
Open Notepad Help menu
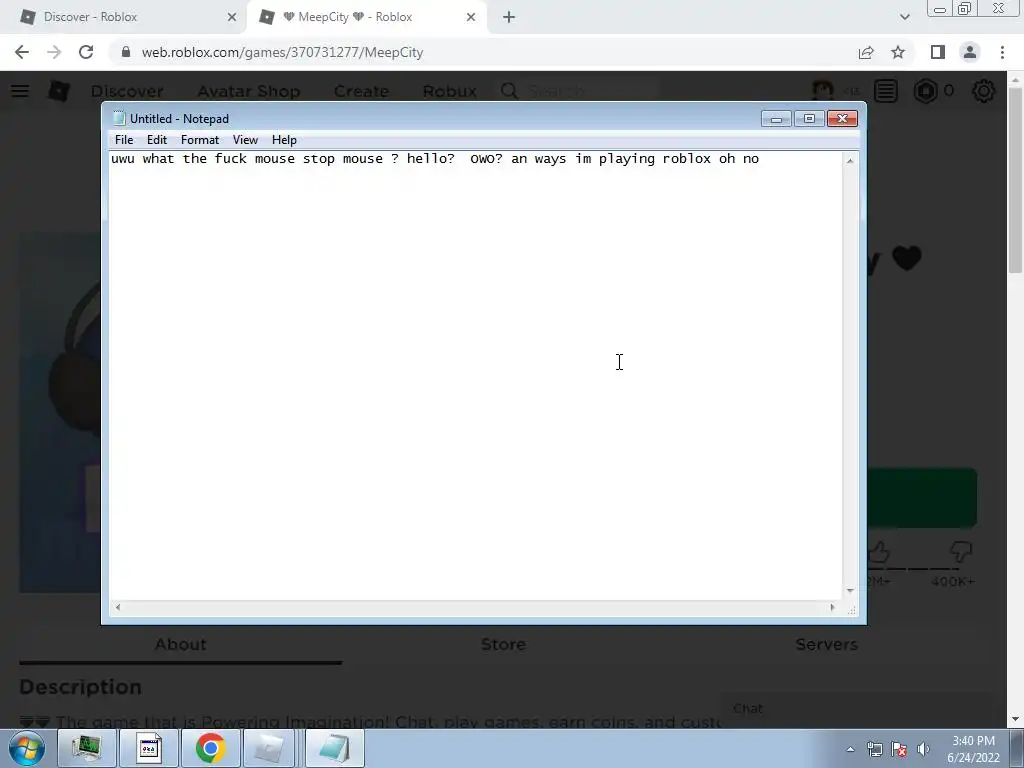pyautogui.click(x=284, y=140)
